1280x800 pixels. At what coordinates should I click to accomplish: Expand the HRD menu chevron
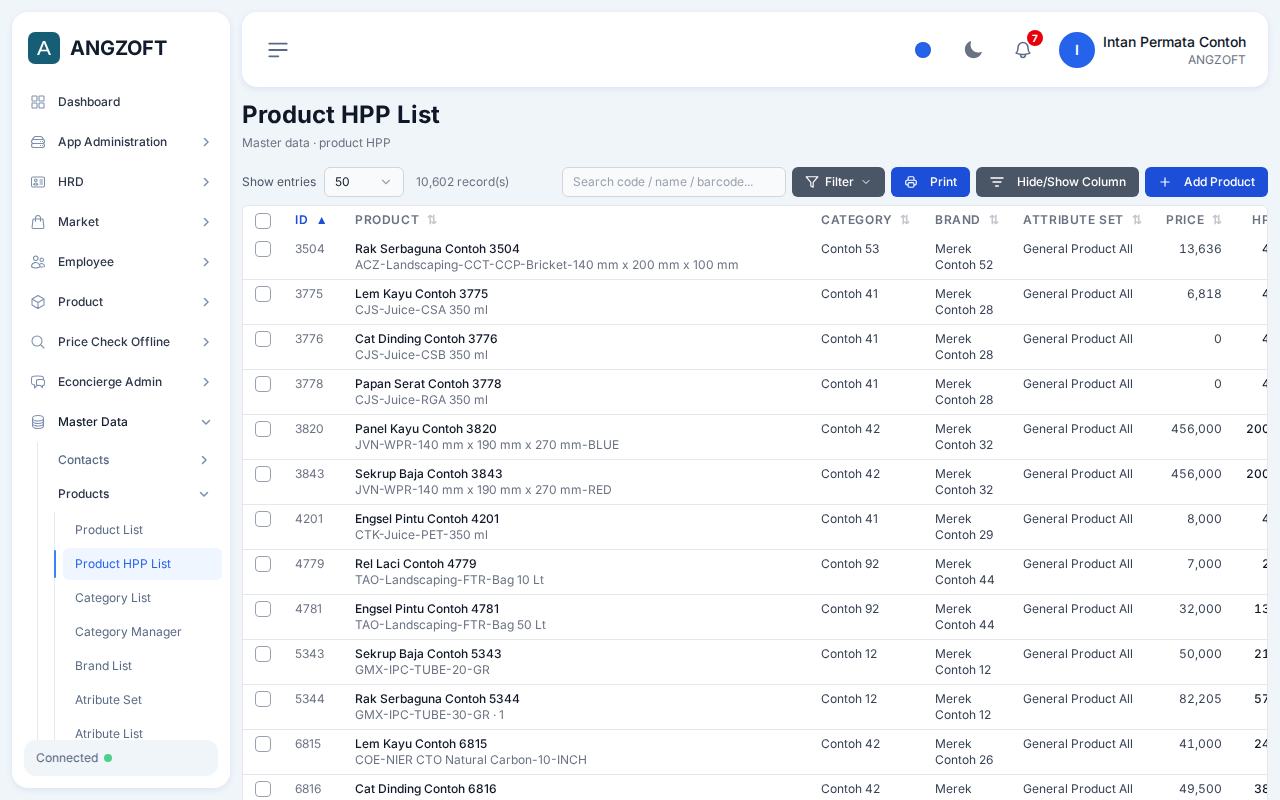point(206,182)
